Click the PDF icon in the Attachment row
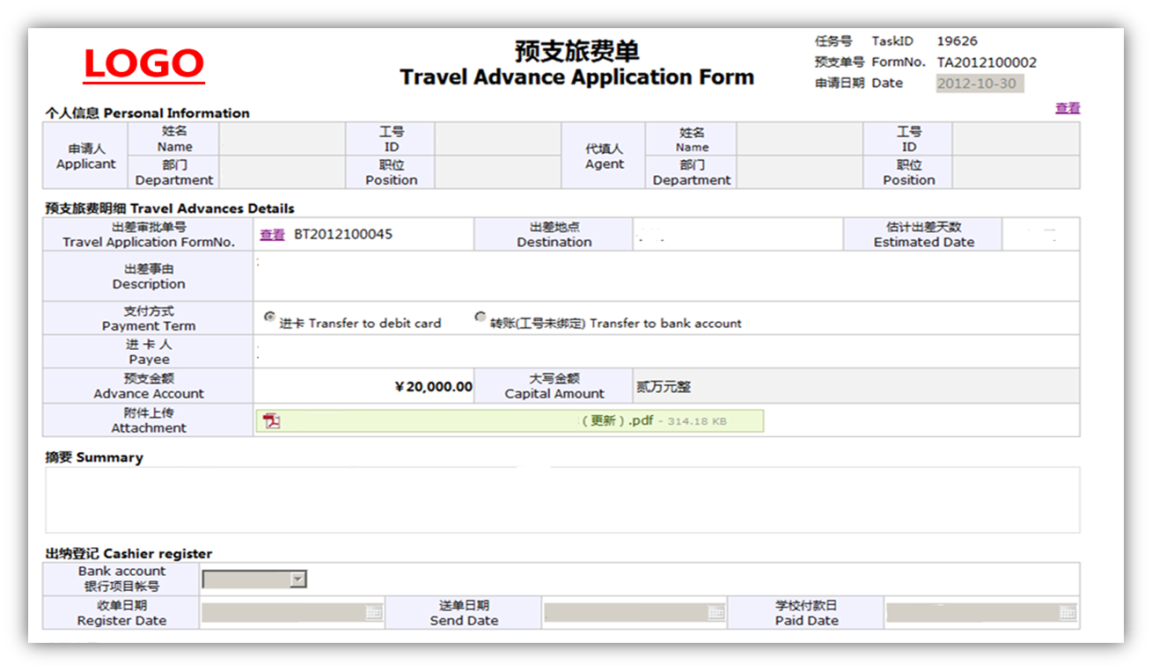The width and height of the screenshot is (1152, 671). tap(271, 421)
